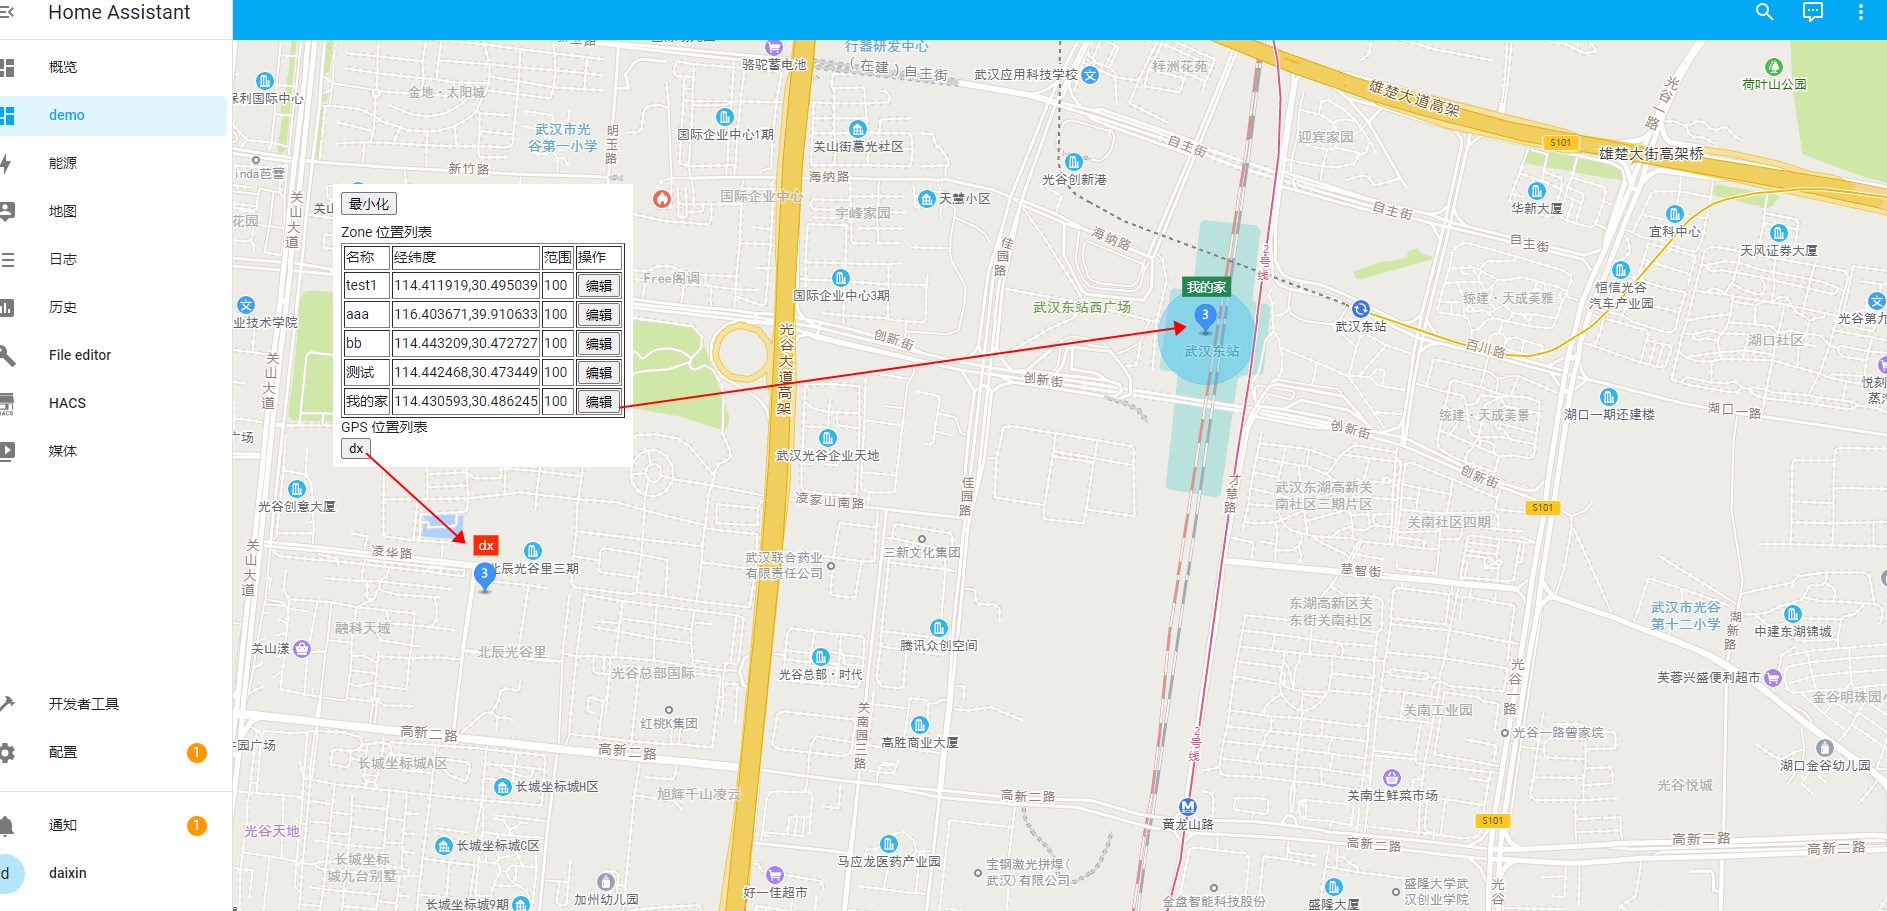Click the 黄龙山路 metro station icon
The width and height of the screenshot is (1887, 911).
tap(1188, 807)
